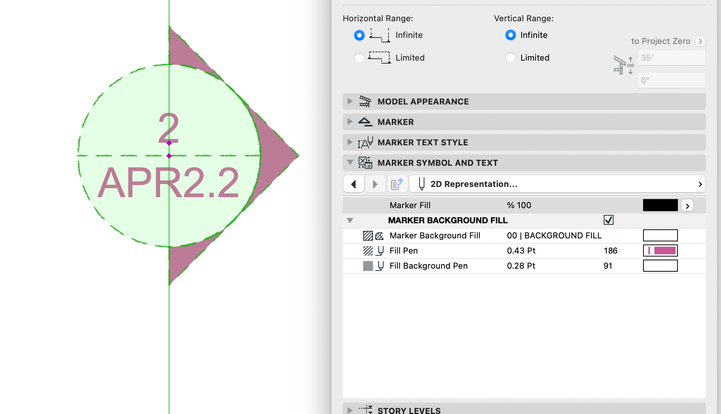Select the Fill Pen 0.43 Pt value
This screenshot has height=414, width=721.
coord(521,251)
